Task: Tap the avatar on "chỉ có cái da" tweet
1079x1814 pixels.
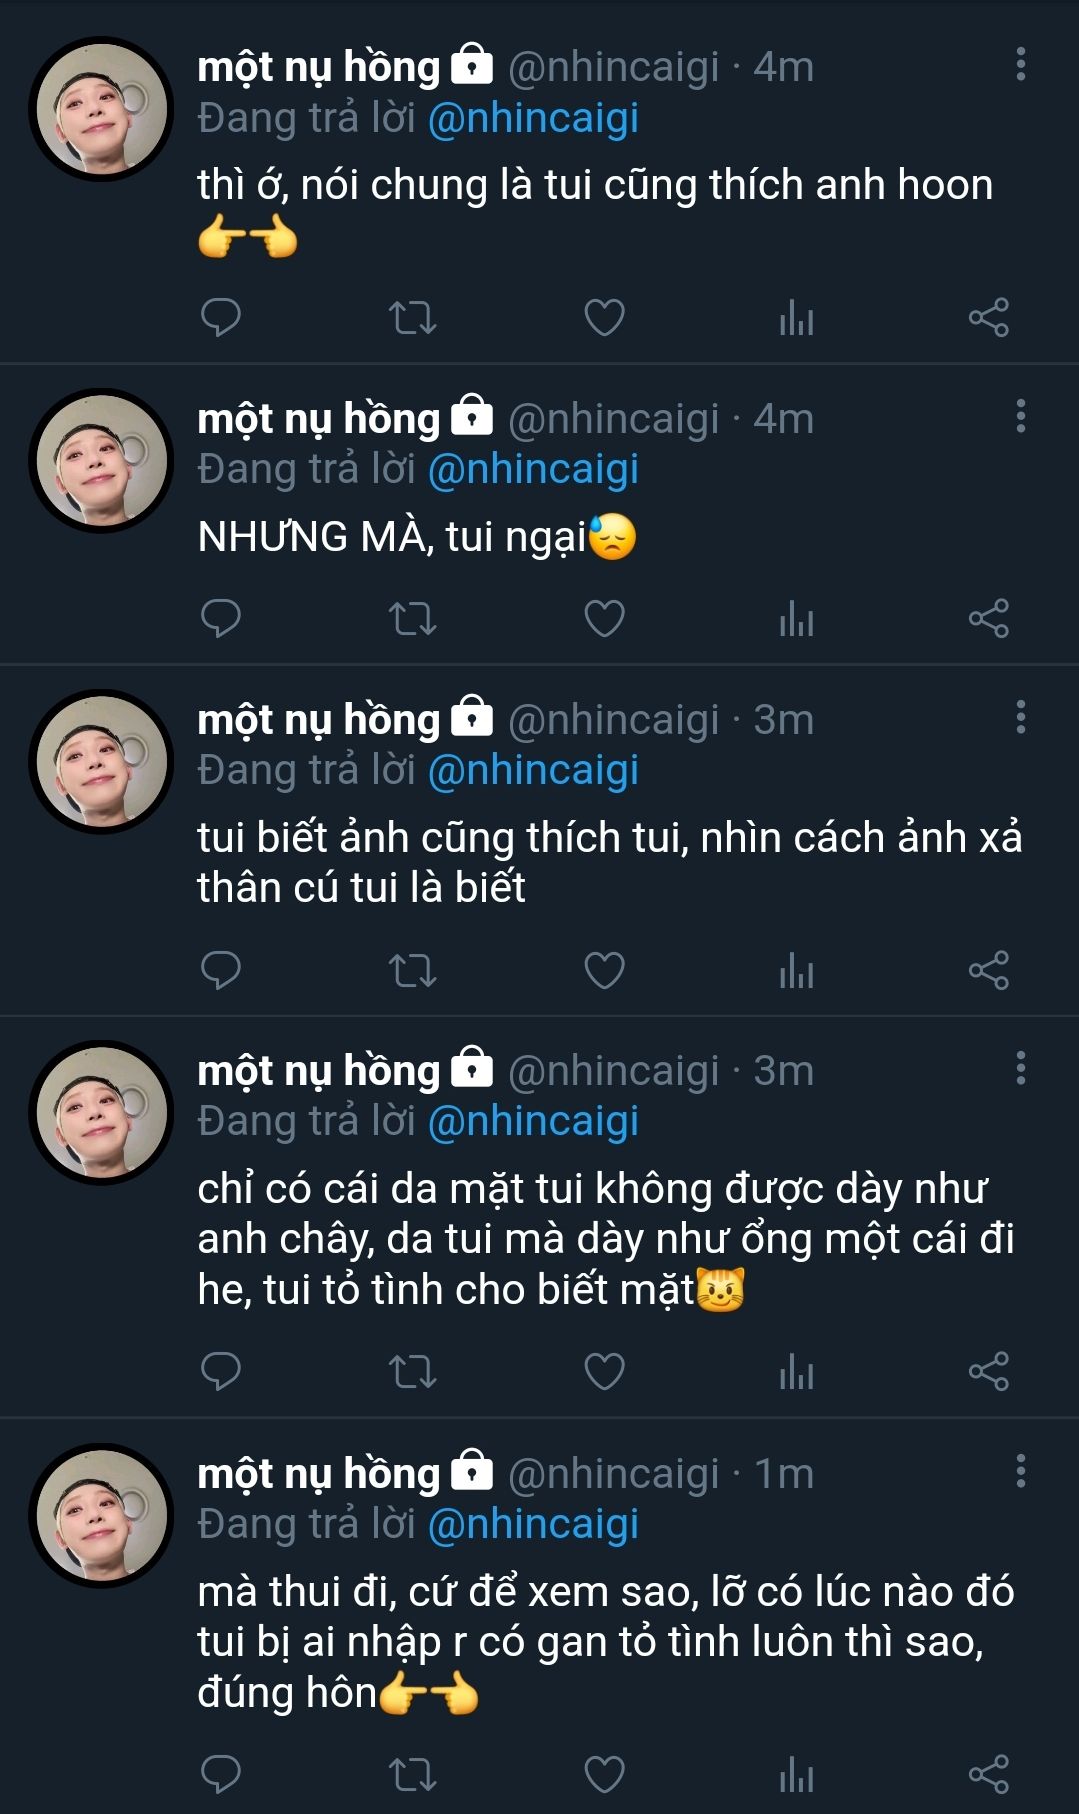Action: (101, 1113)
